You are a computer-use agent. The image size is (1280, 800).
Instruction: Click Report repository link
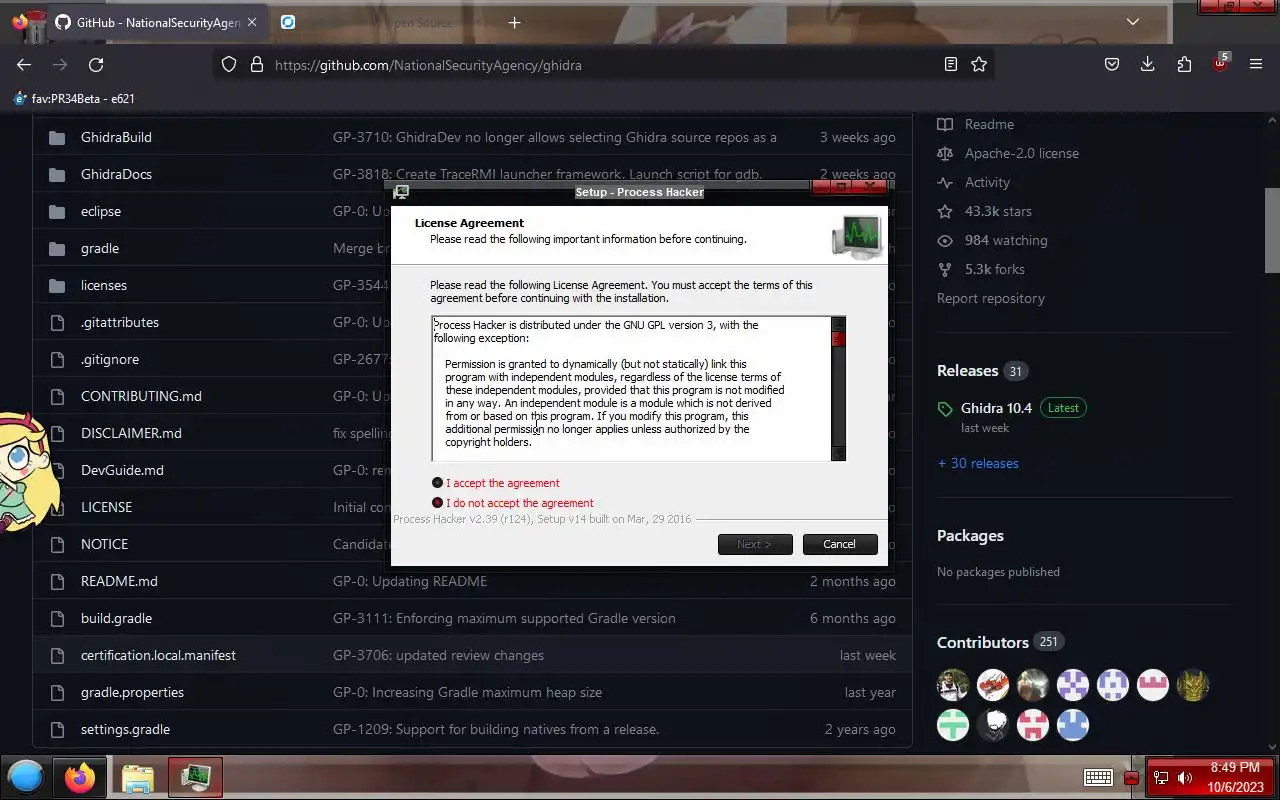991,298
